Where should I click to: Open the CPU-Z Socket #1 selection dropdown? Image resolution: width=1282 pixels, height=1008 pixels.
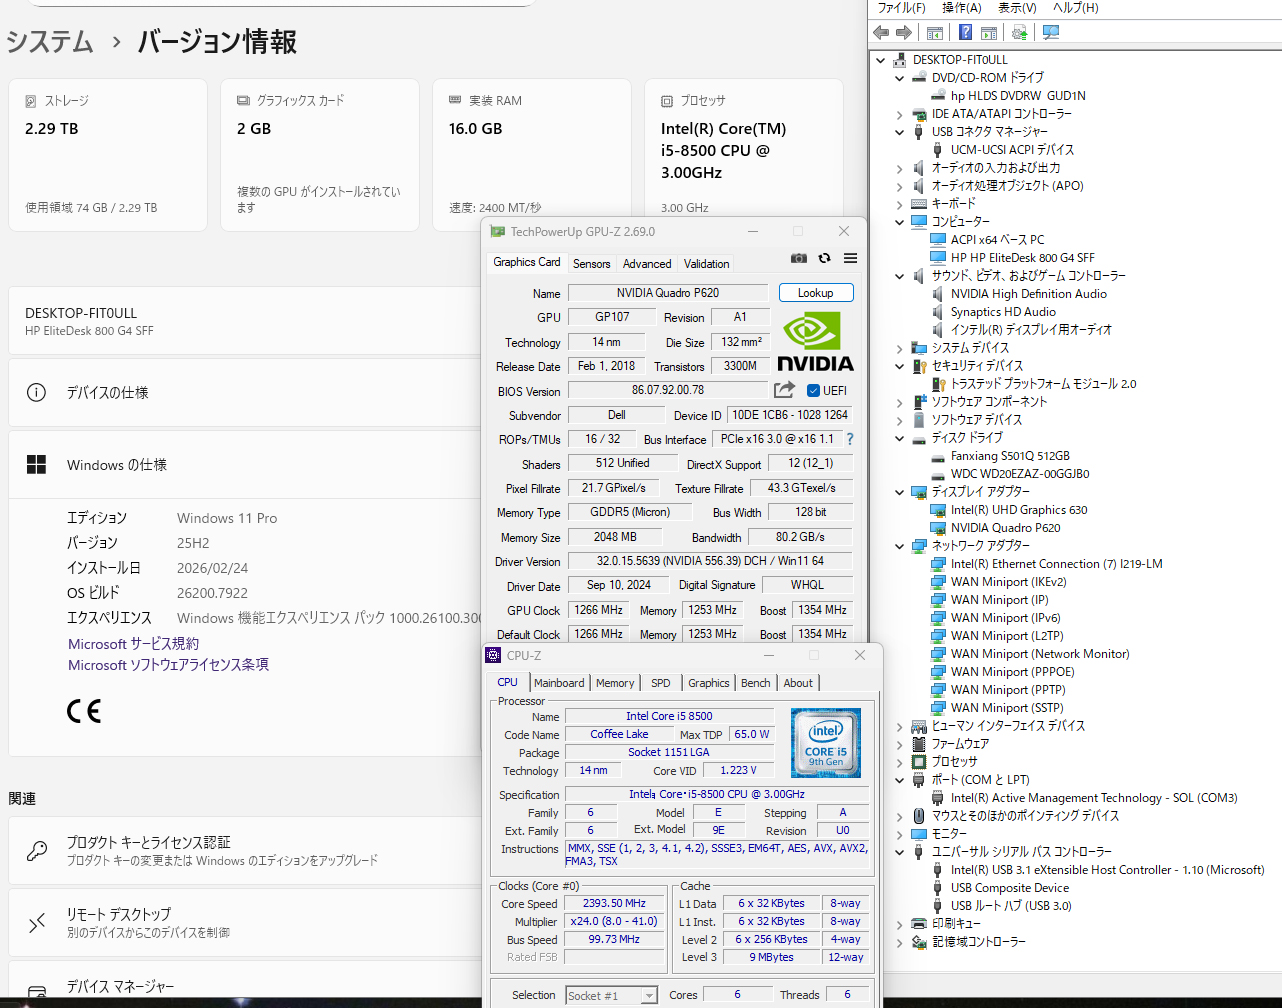click(x=649, y=996)
